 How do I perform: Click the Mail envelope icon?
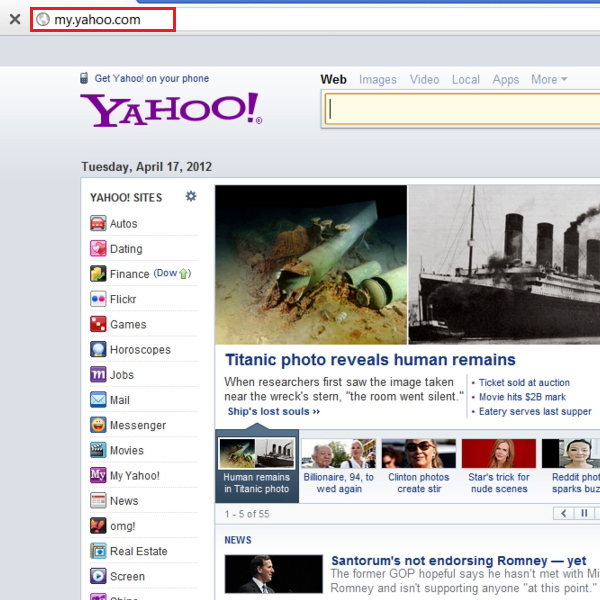(98, 400)
